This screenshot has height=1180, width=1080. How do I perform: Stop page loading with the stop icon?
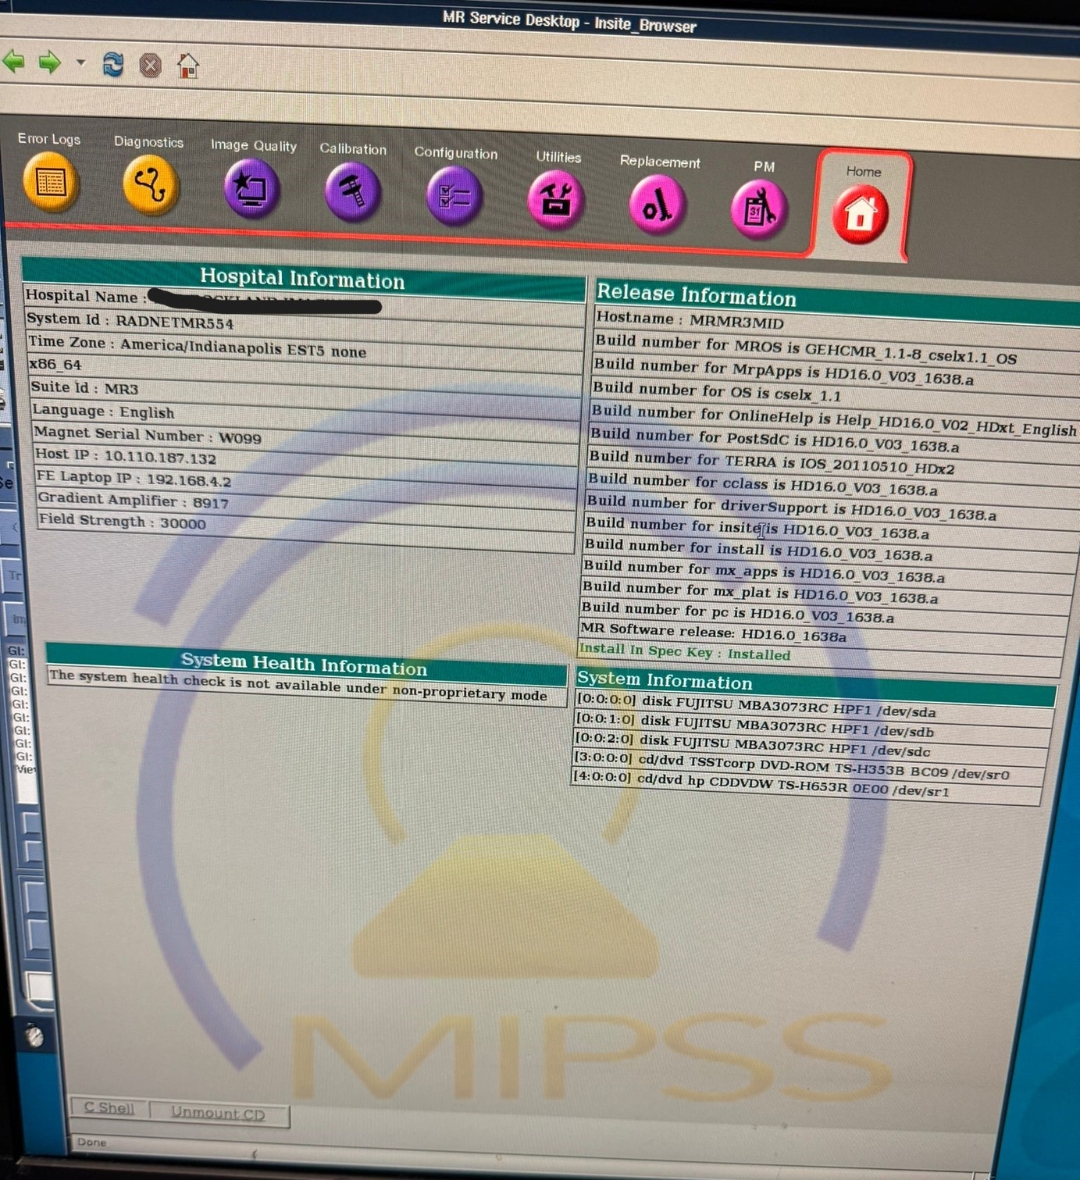click(x=151, y=65)
